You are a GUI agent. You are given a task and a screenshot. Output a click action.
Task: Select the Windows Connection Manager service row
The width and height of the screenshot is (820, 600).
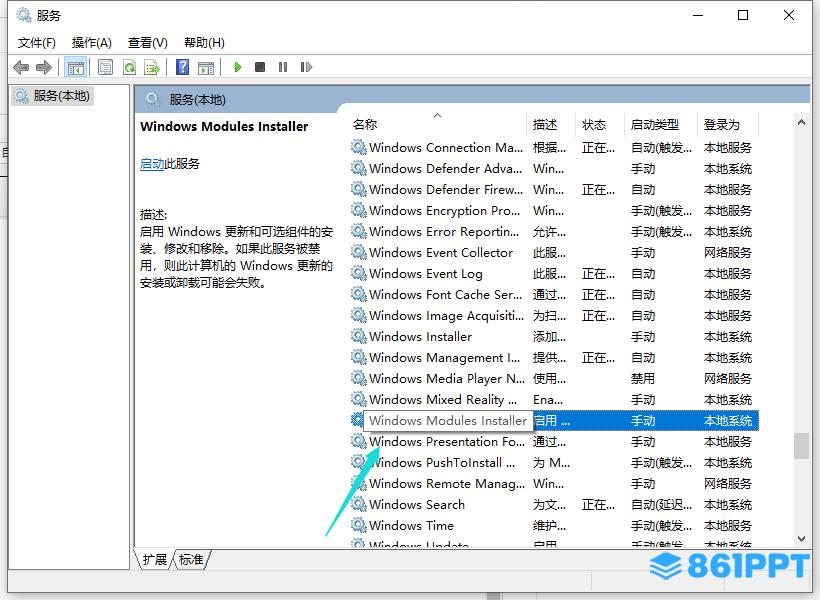tap(553, 148)
